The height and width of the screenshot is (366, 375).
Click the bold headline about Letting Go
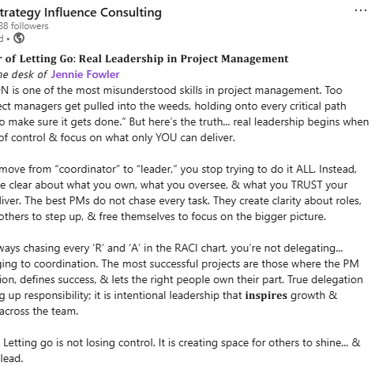pyautogui.click(x=144, y=59)
